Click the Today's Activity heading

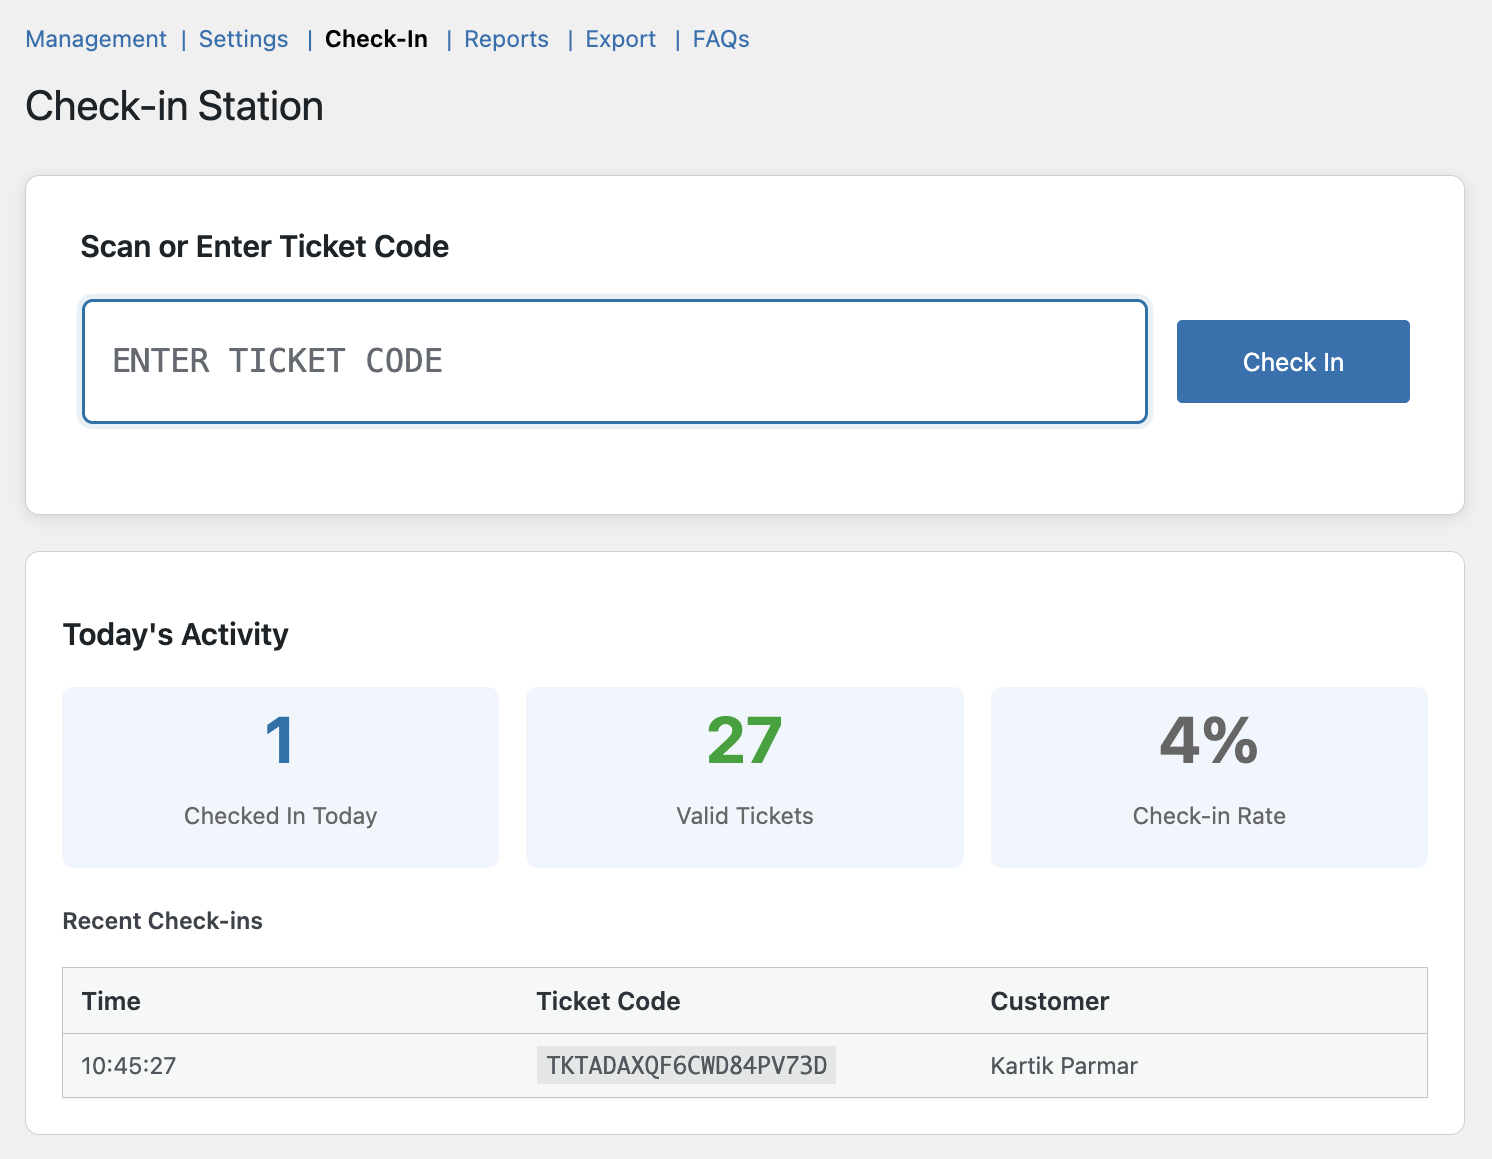175,634
